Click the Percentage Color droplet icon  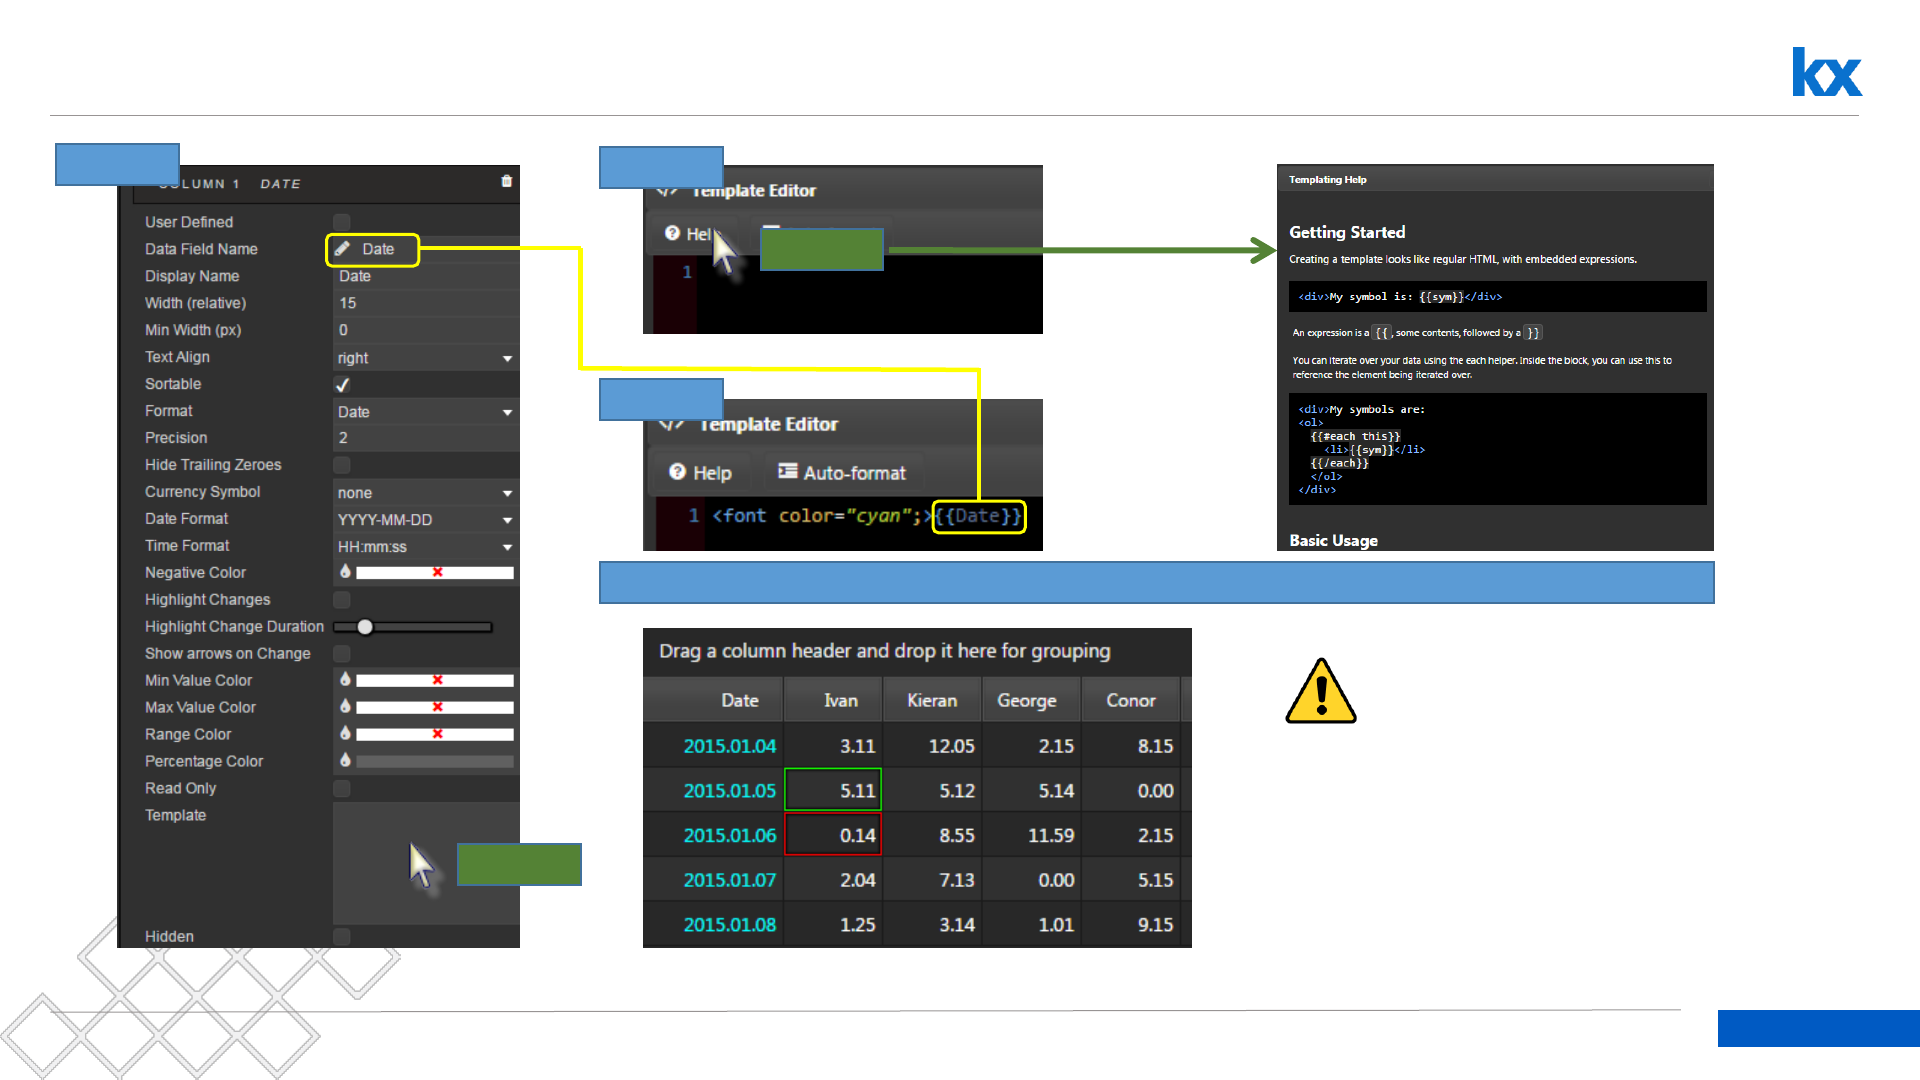(x=345, y=760)
